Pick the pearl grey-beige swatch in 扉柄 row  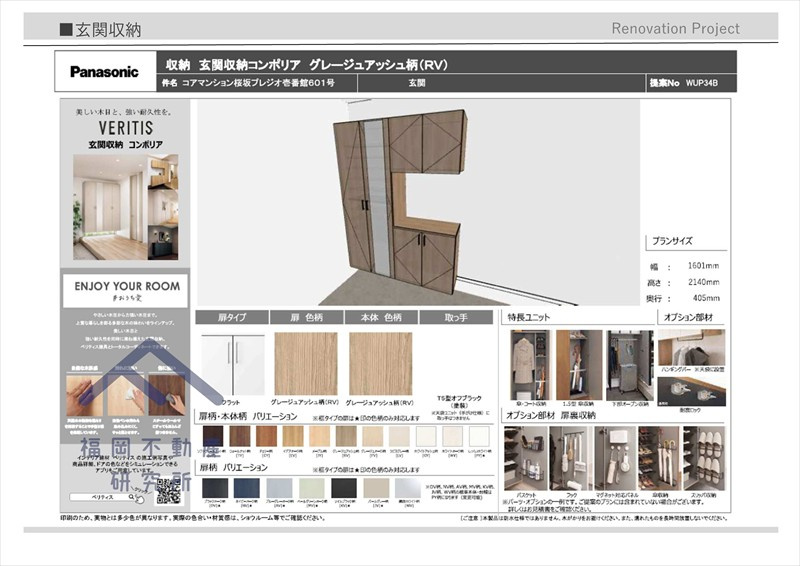tap(377, 488)
